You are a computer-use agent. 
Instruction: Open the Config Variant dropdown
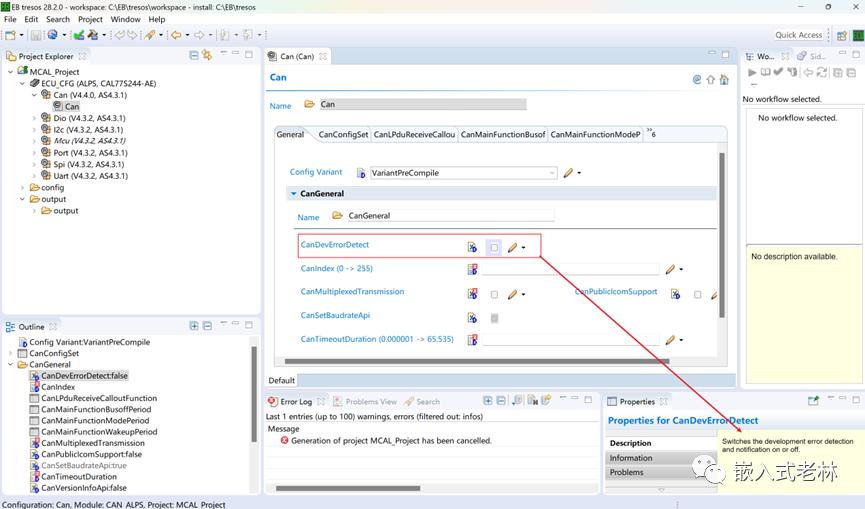click(x=552, y=173)
